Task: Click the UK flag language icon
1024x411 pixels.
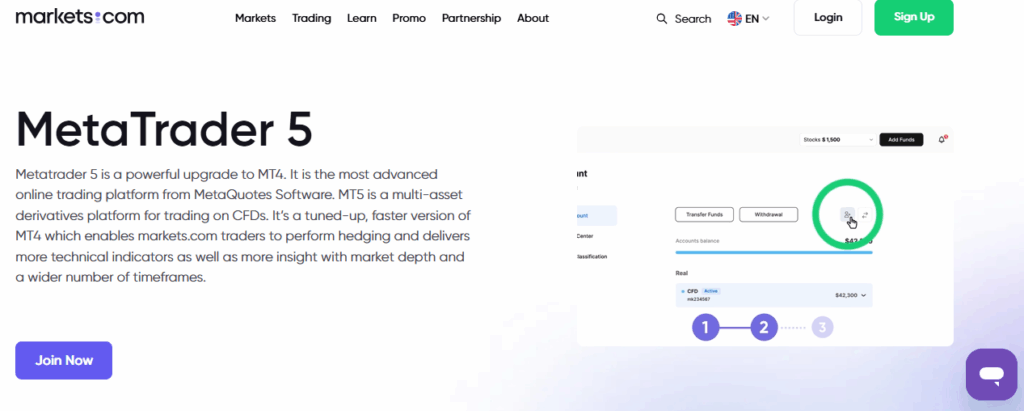Action: [x=735, y=18]
